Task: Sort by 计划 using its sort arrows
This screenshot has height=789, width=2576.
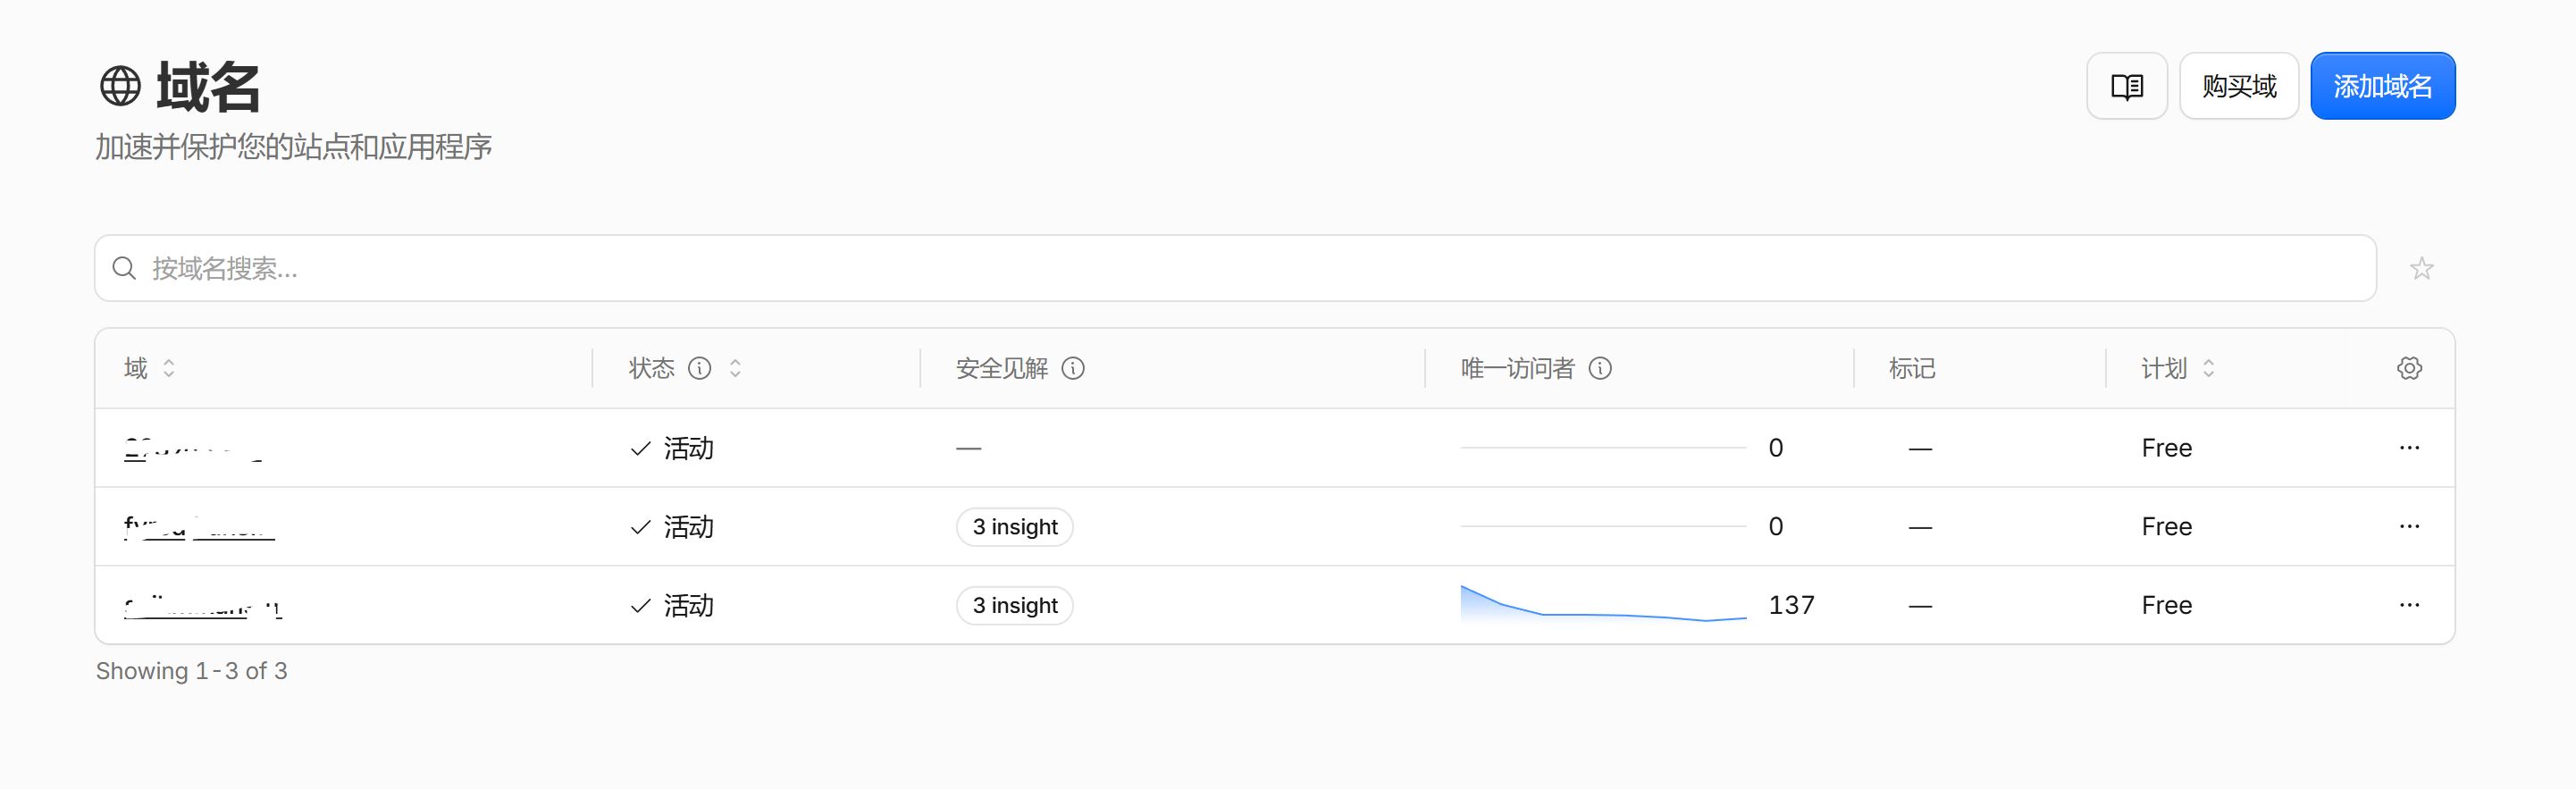Action: (x=2209, y=368)
